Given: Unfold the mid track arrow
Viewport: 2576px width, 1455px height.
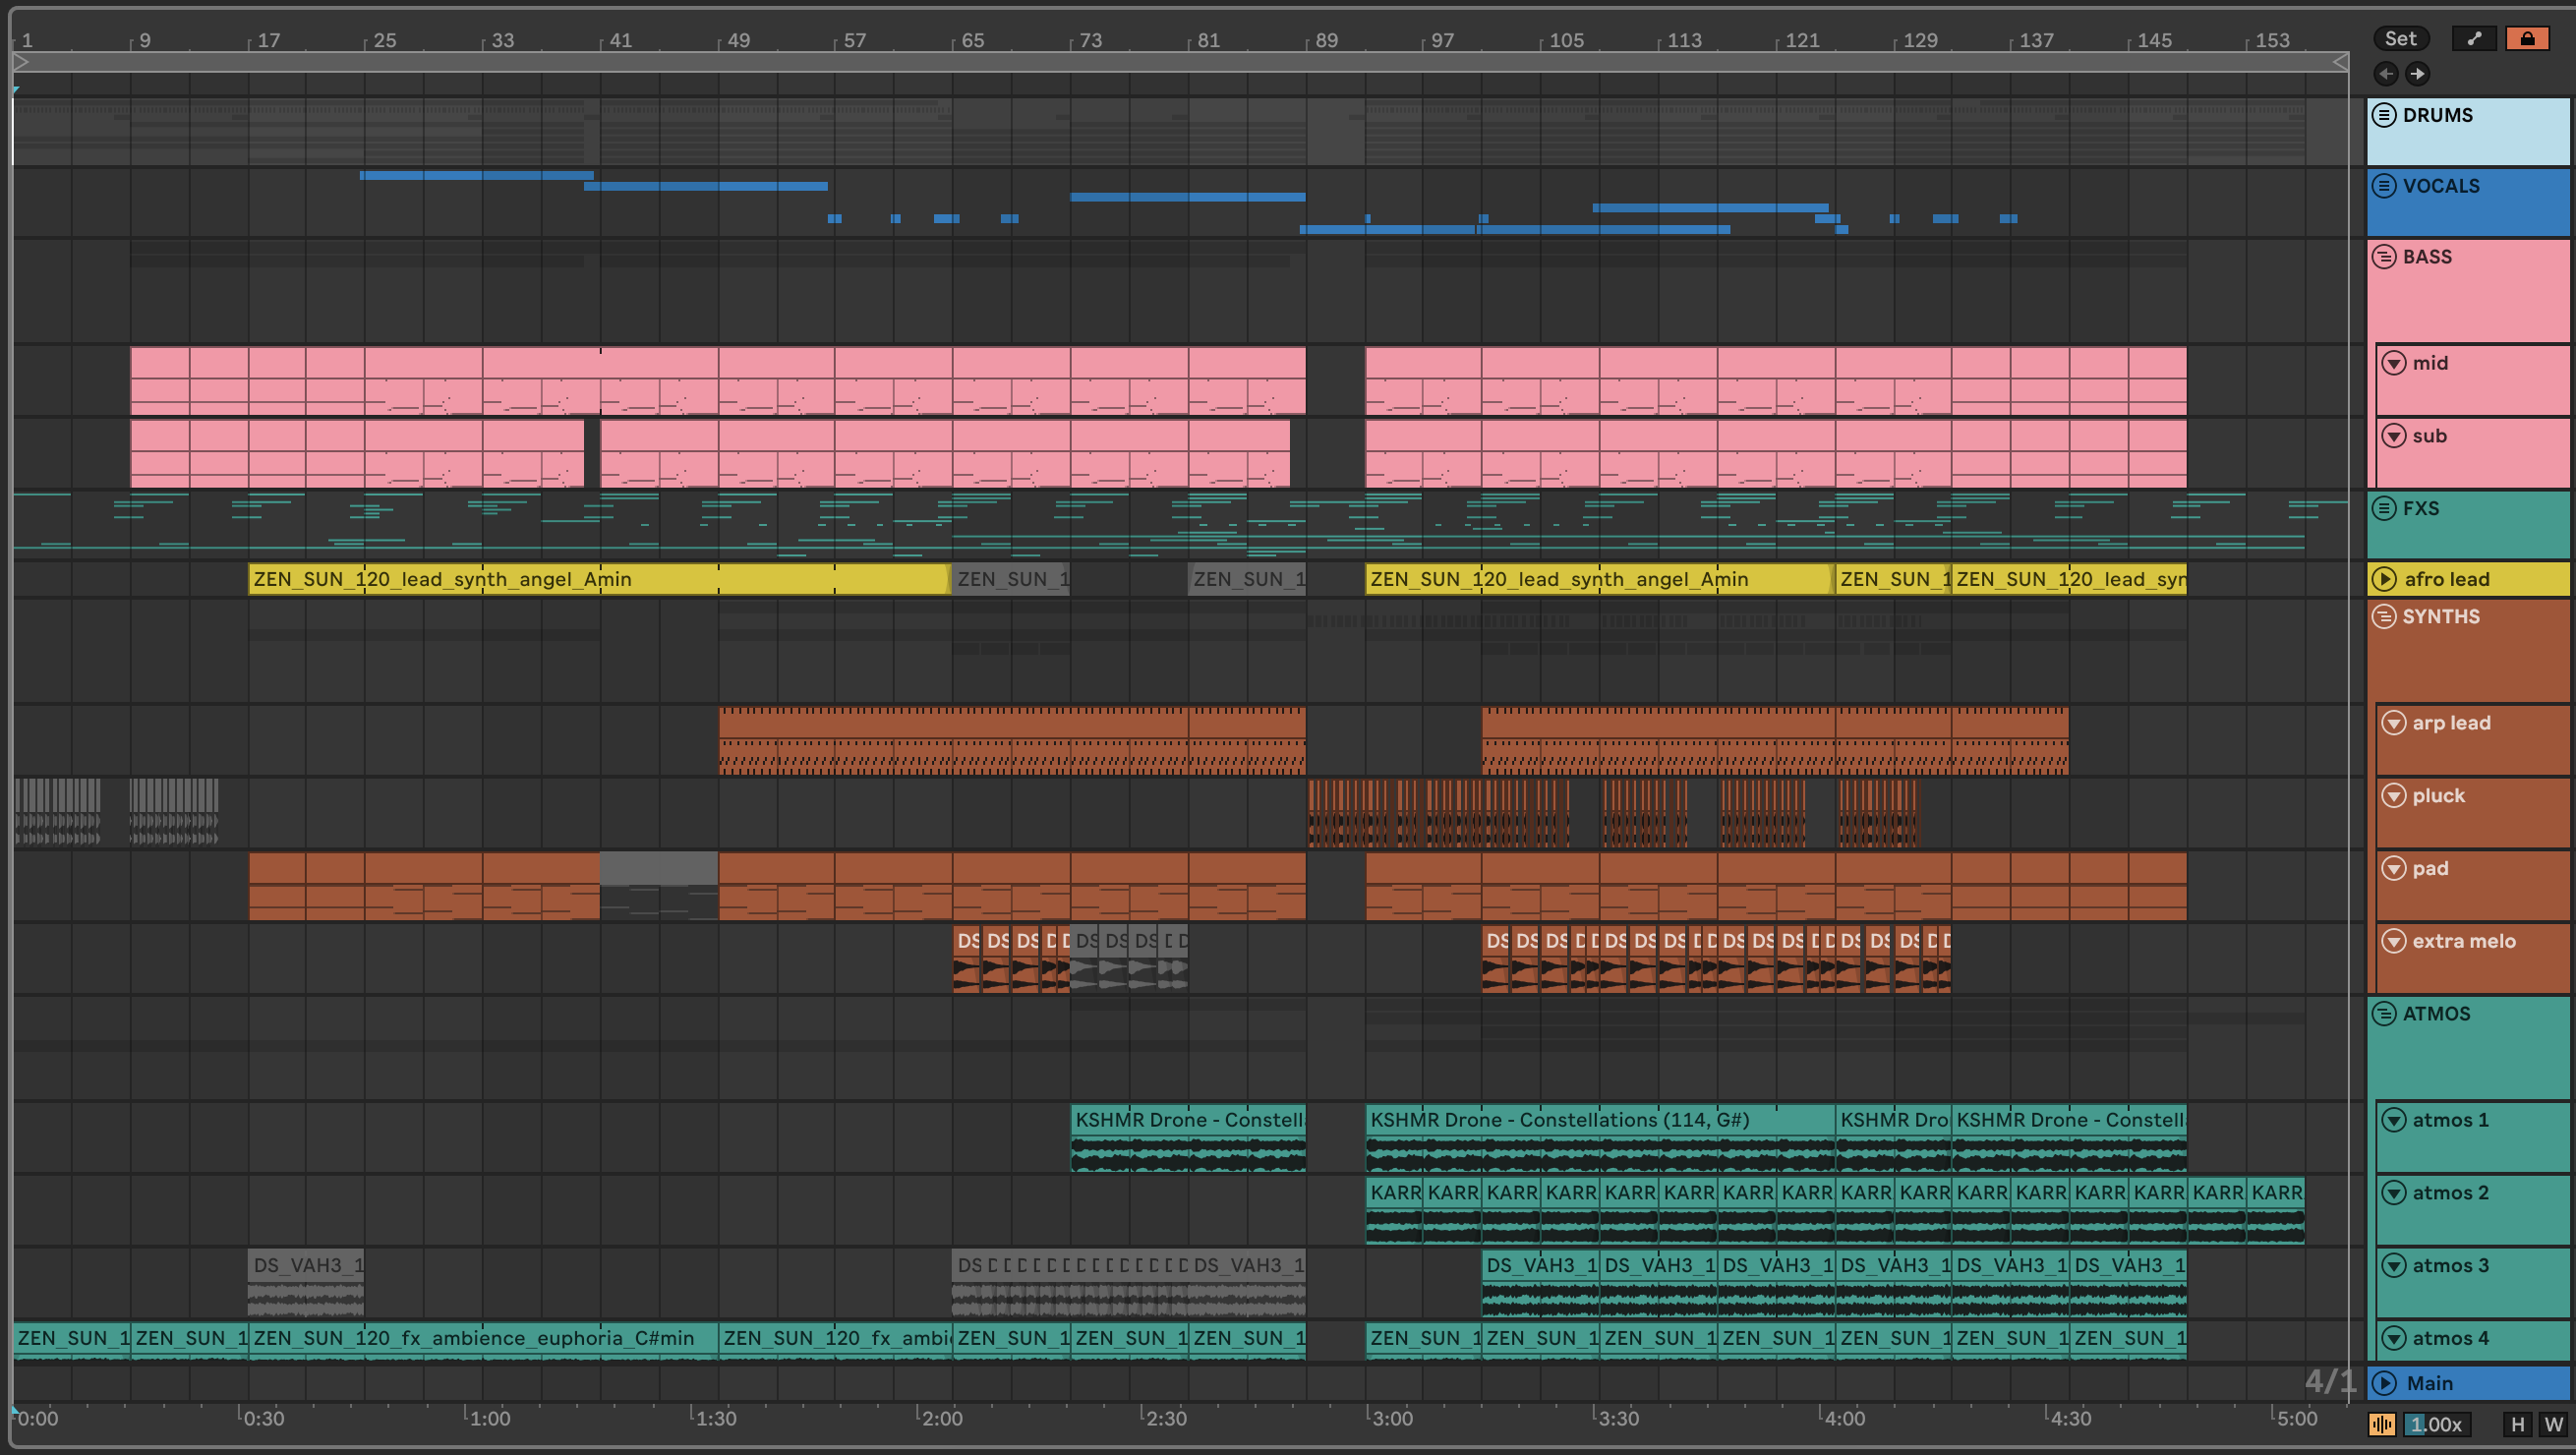Looking at the screenshot, I should tap(2394, 363).
